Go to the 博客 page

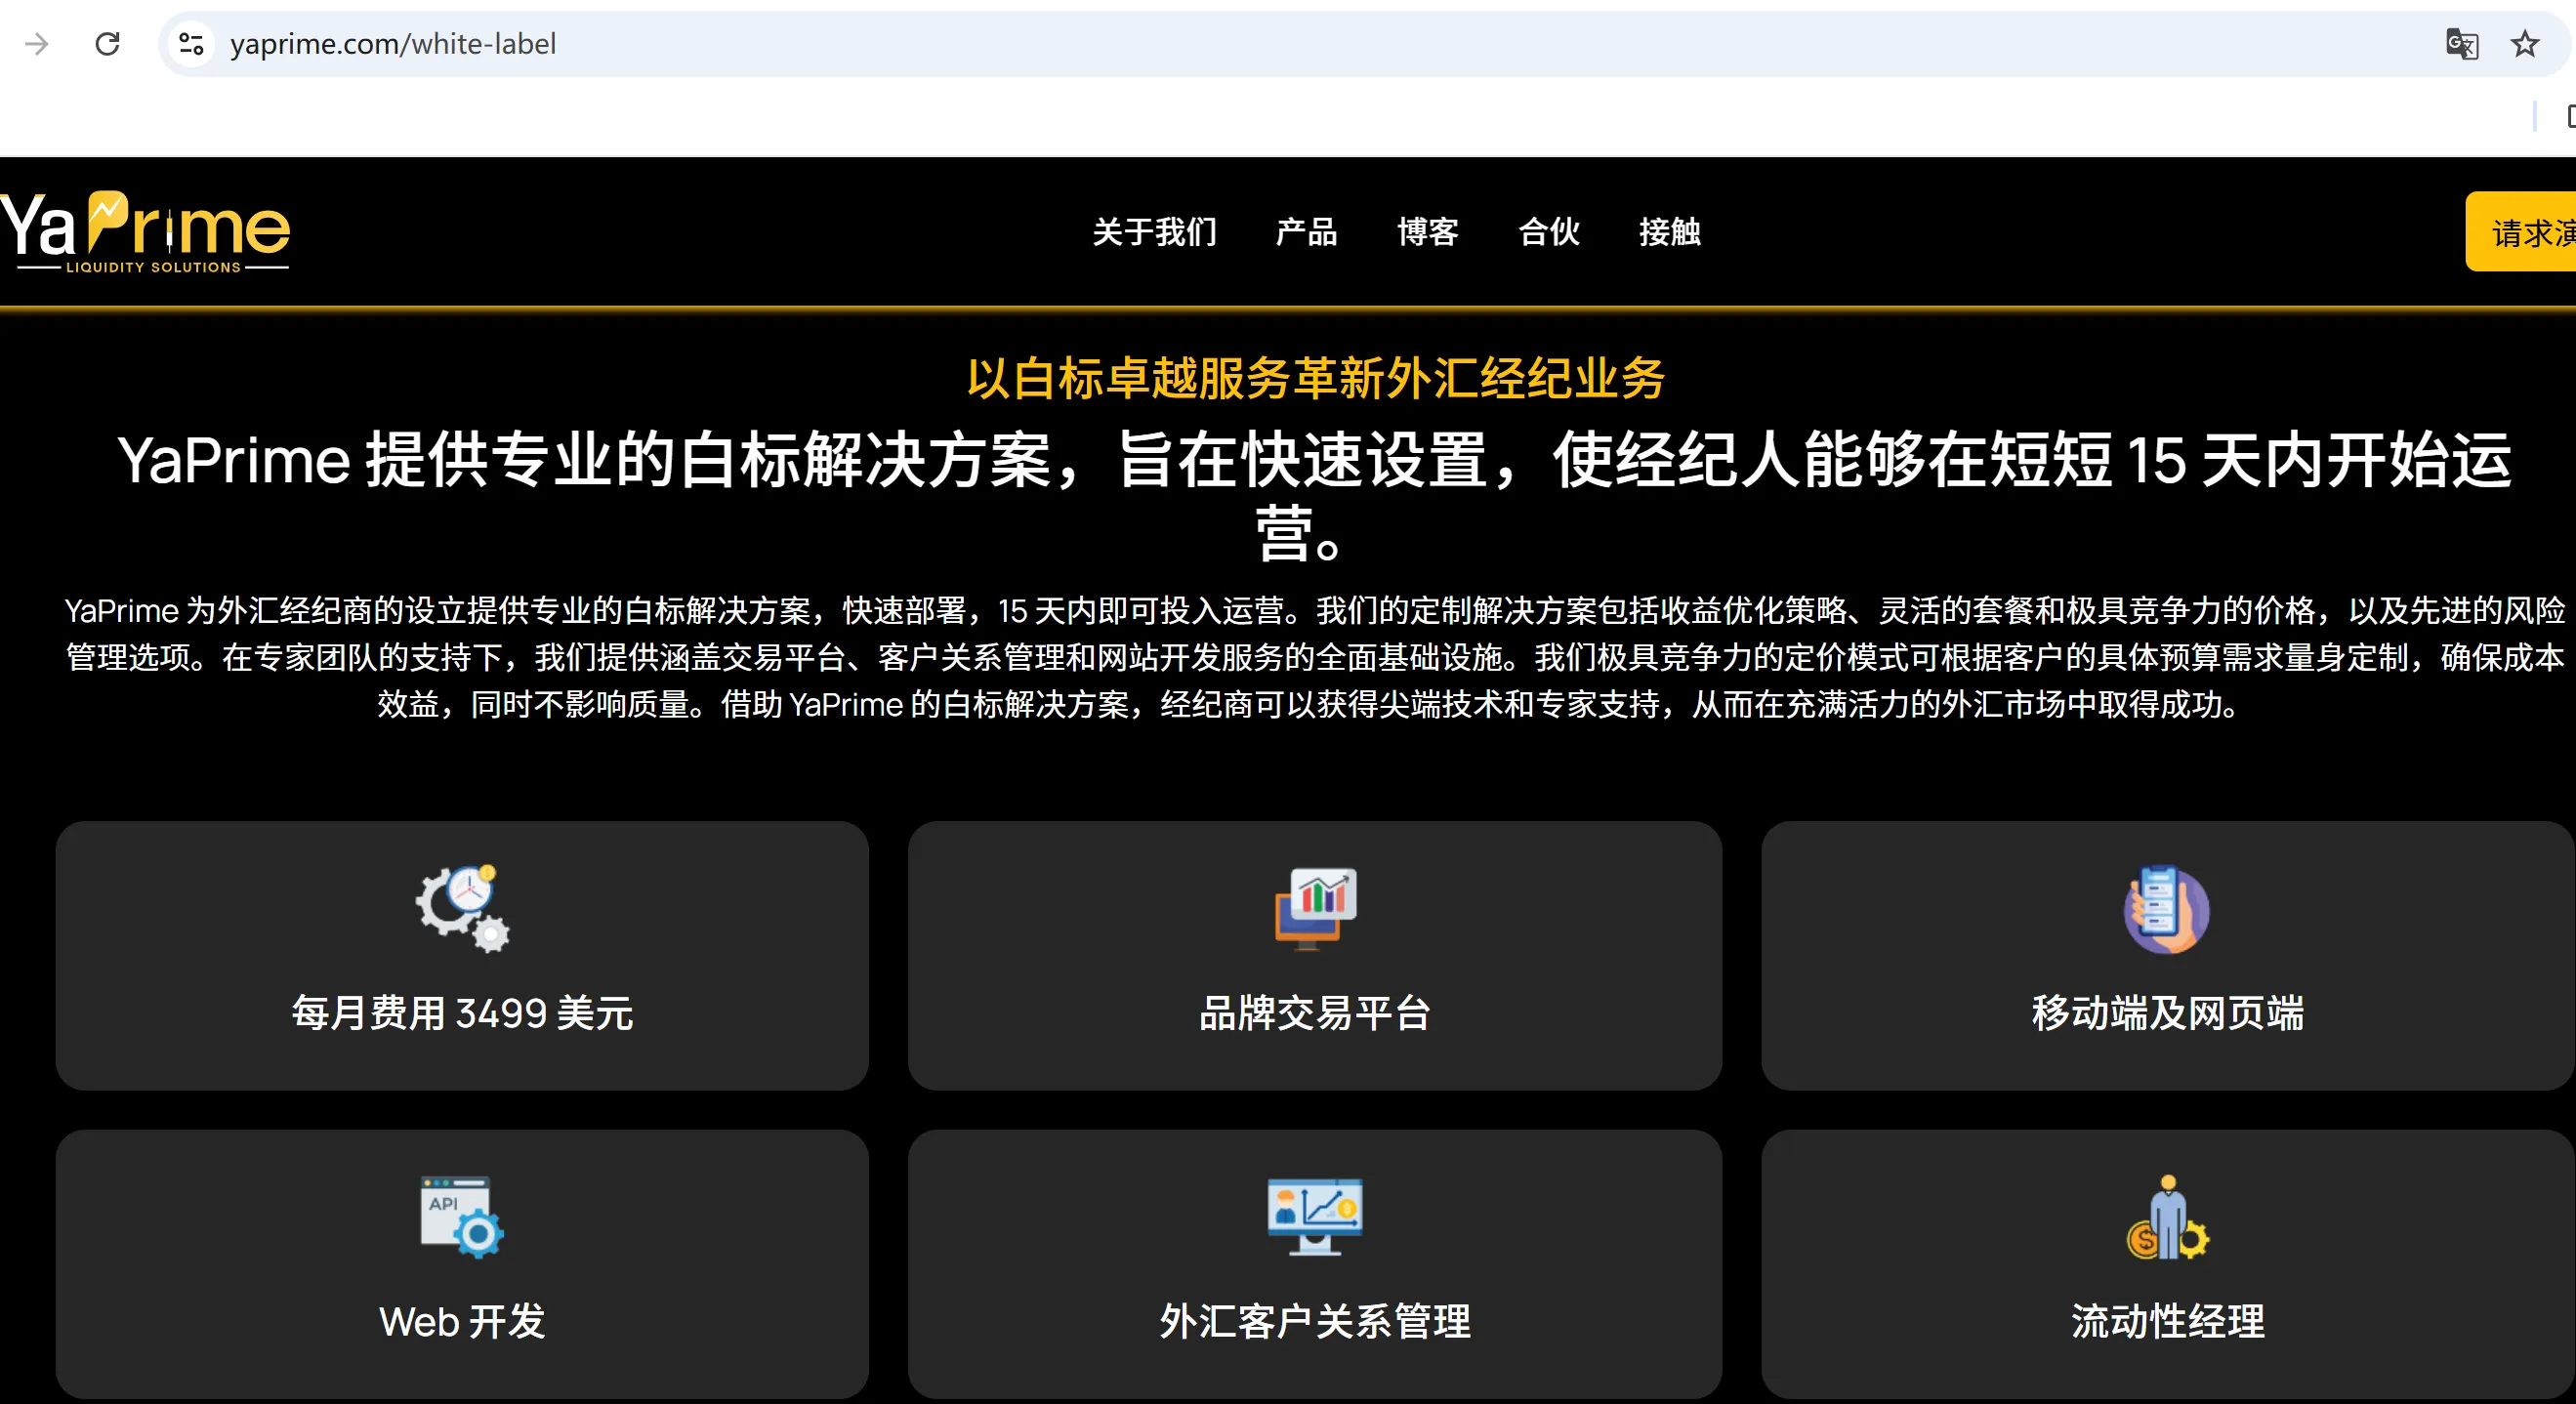click(x=1427, y=232)
